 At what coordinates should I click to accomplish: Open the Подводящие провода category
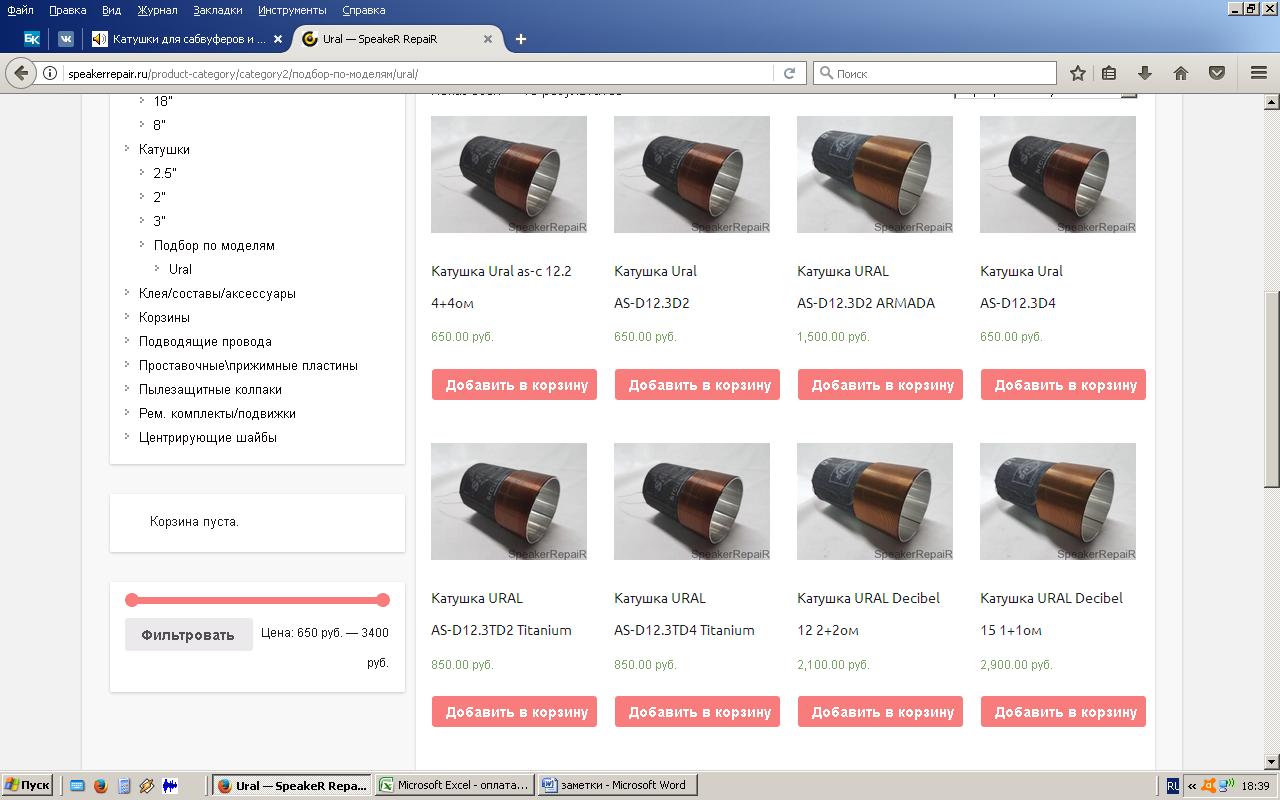coord(205,341)
